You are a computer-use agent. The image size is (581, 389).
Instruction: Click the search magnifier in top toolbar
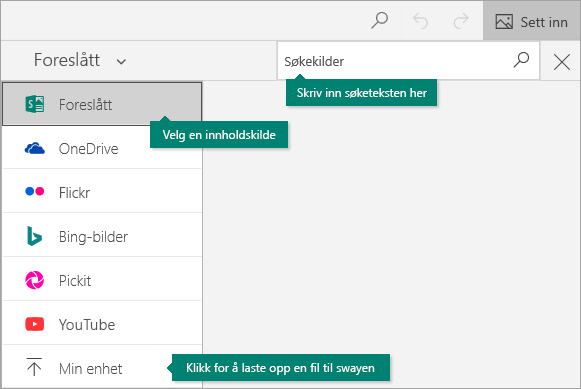click(379, 21)
